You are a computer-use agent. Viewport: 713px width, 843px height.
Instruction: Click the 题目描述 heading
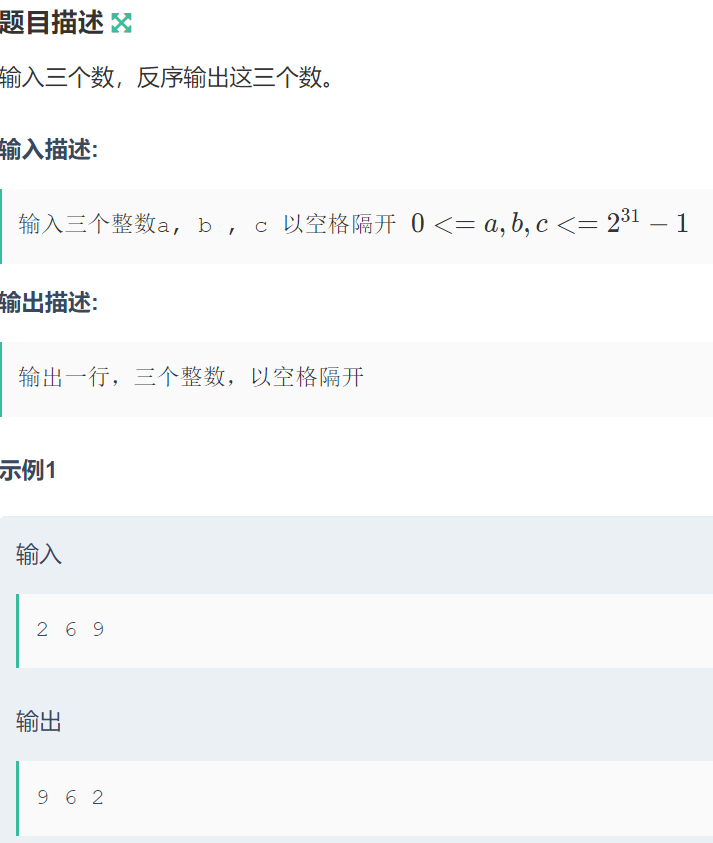point(51,23)
